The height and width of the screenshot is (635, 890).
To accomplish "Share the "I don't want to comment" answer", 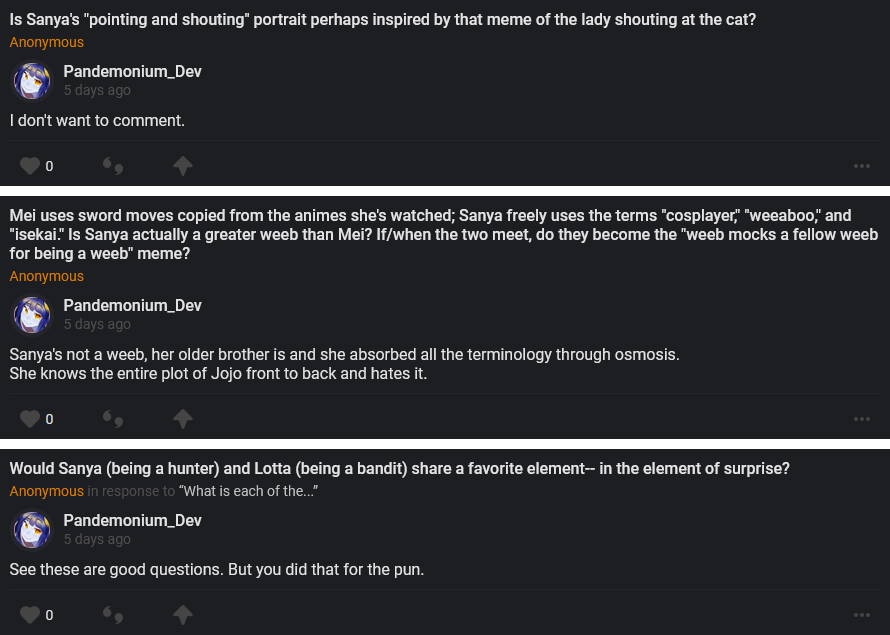I will point(183,166).
